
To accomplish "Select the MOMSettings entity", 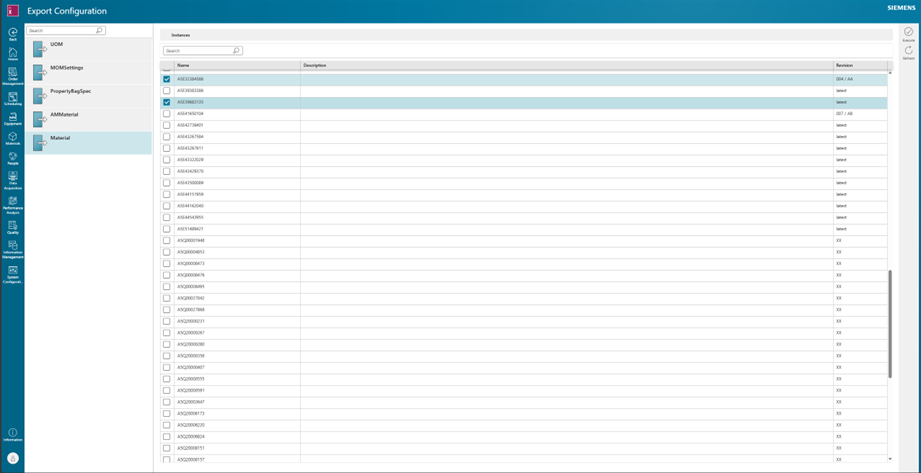I will click(x=89, y=71).
